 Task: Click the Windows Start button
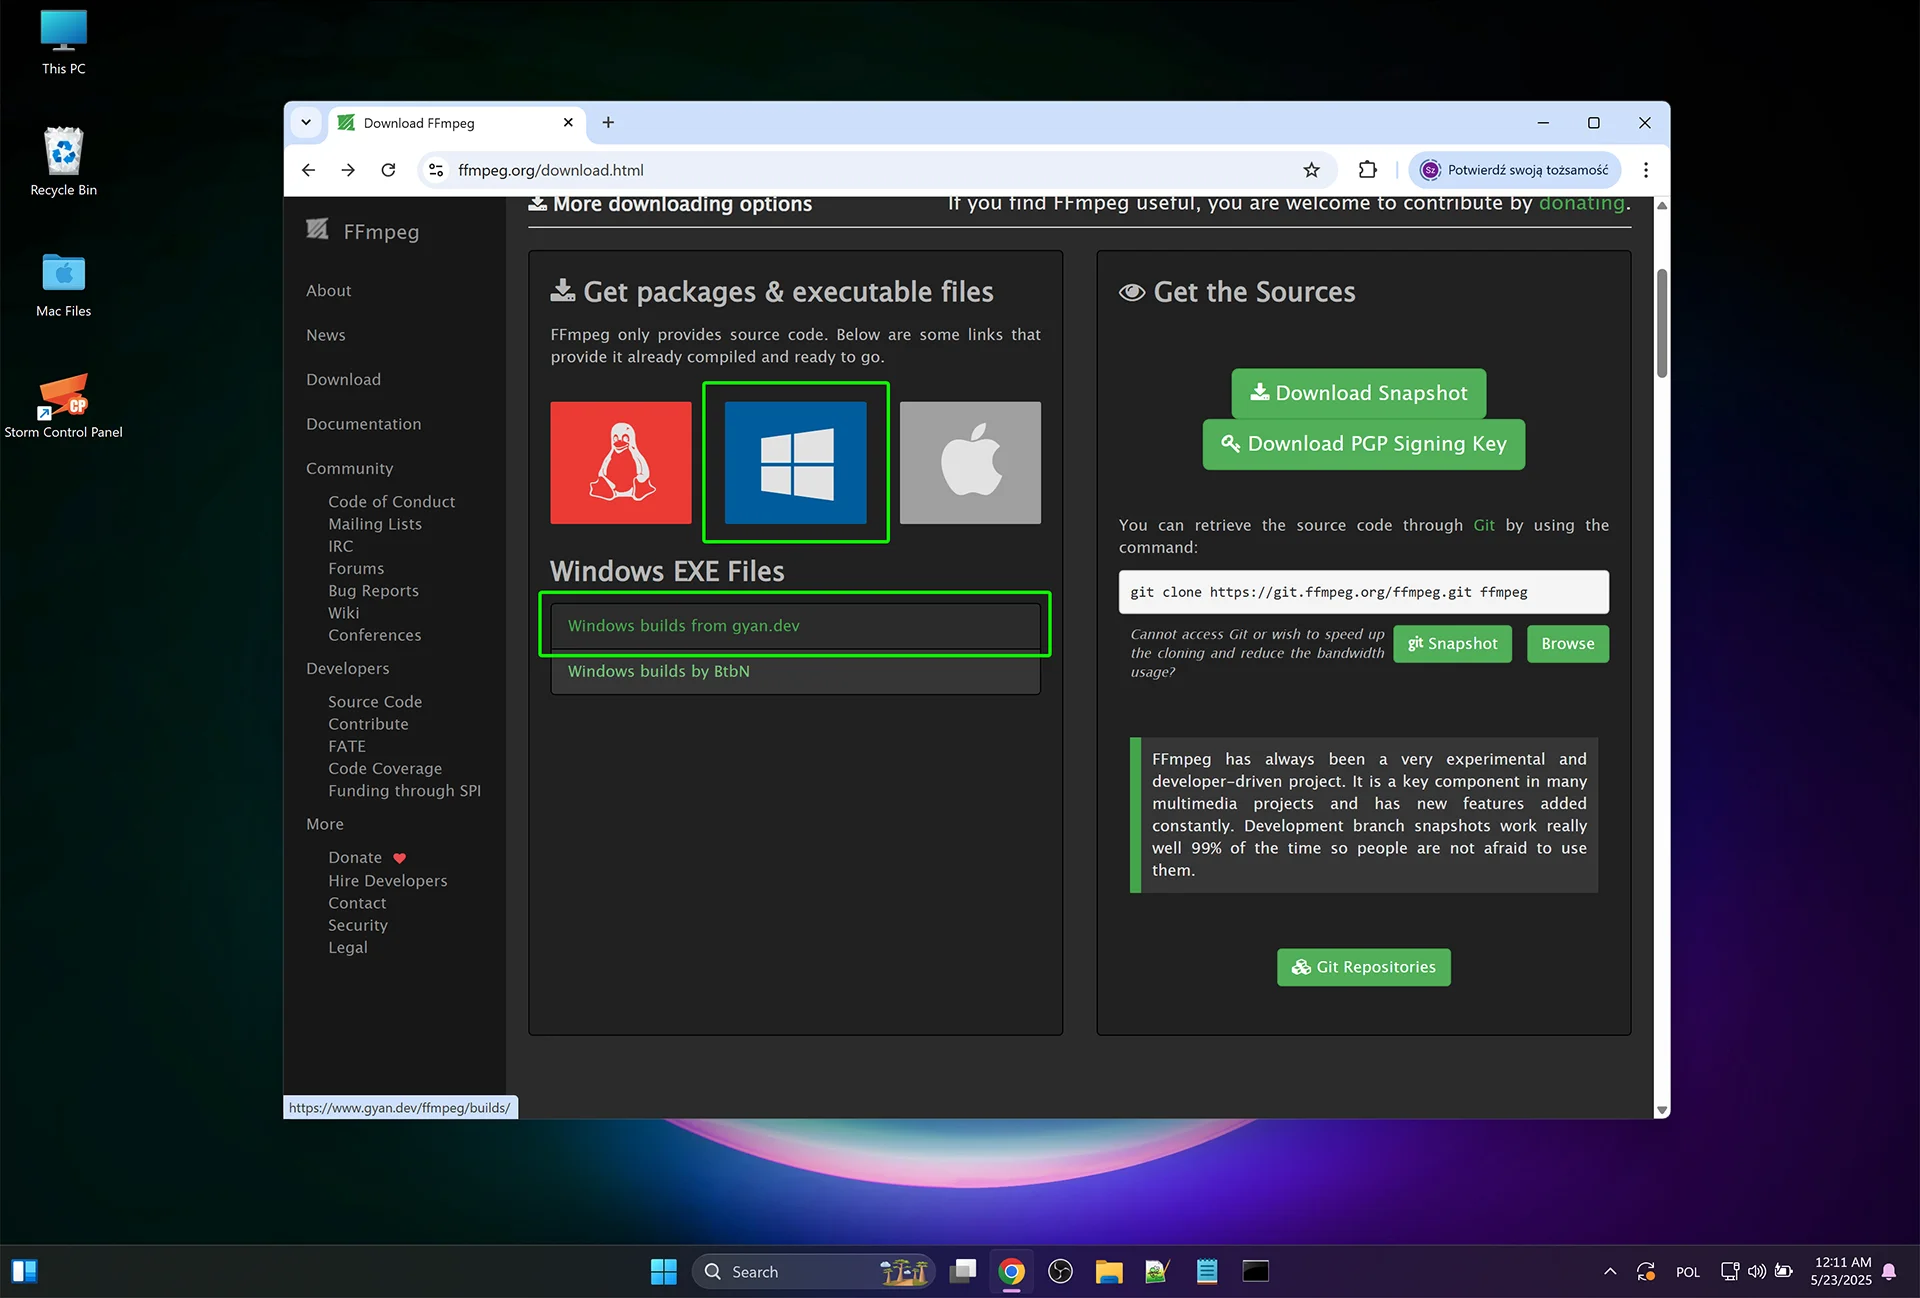pyautogui.click(x=663, y=1271)
